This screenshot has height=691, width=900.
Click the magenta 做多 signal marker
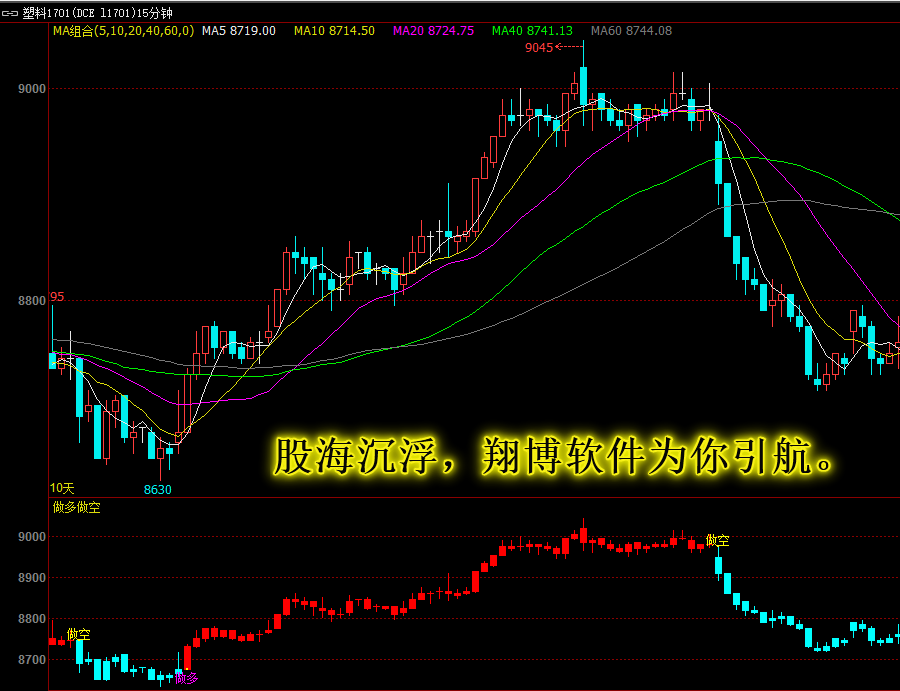pos(187,678)
